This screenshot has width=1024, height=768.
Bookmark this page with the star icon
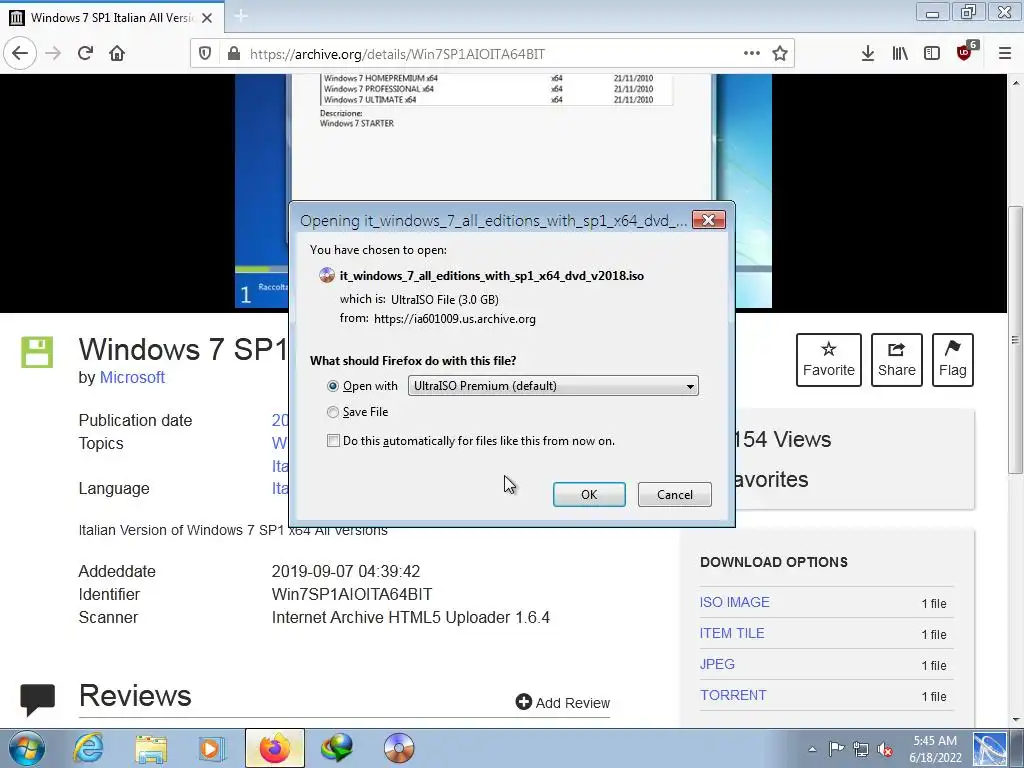point(780,54)
